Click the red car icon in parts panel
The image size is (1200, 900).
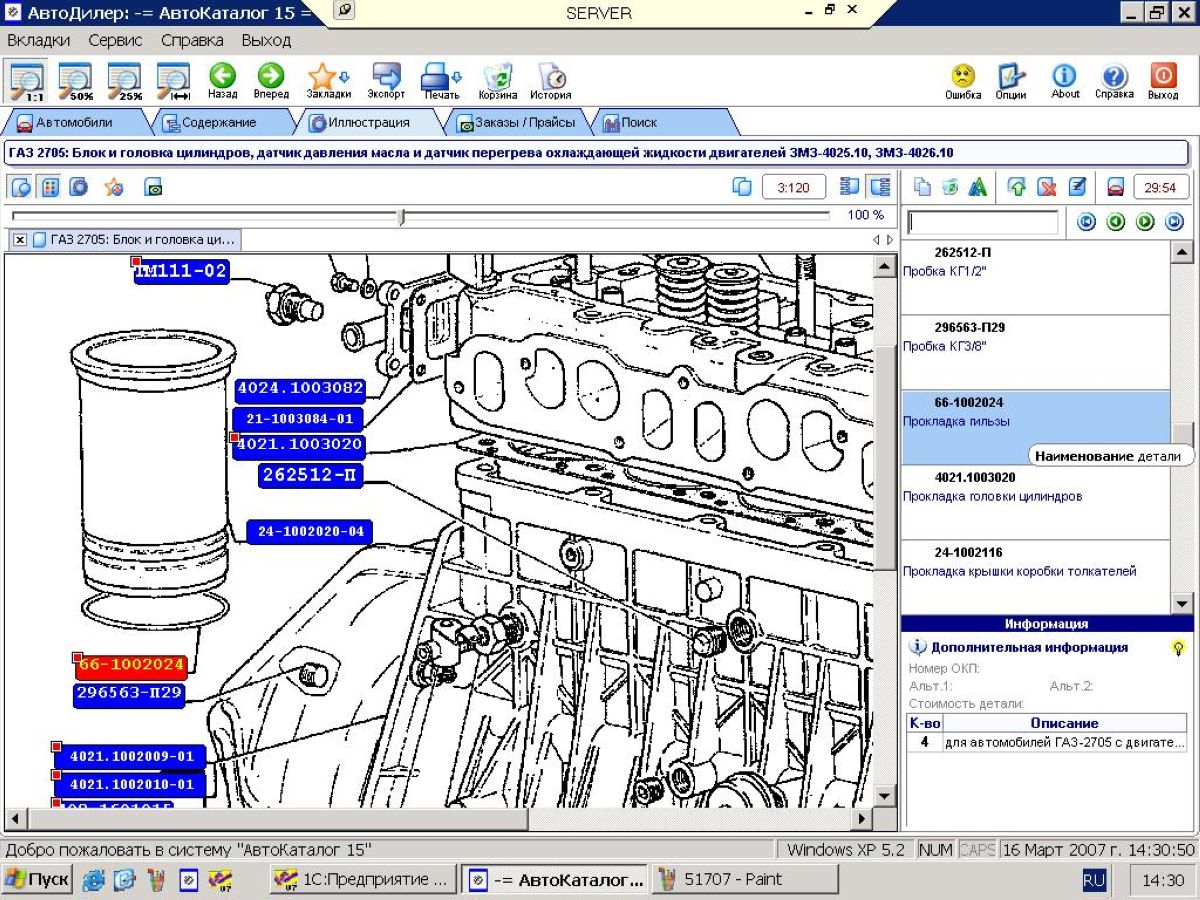[x=1116, y=187]
